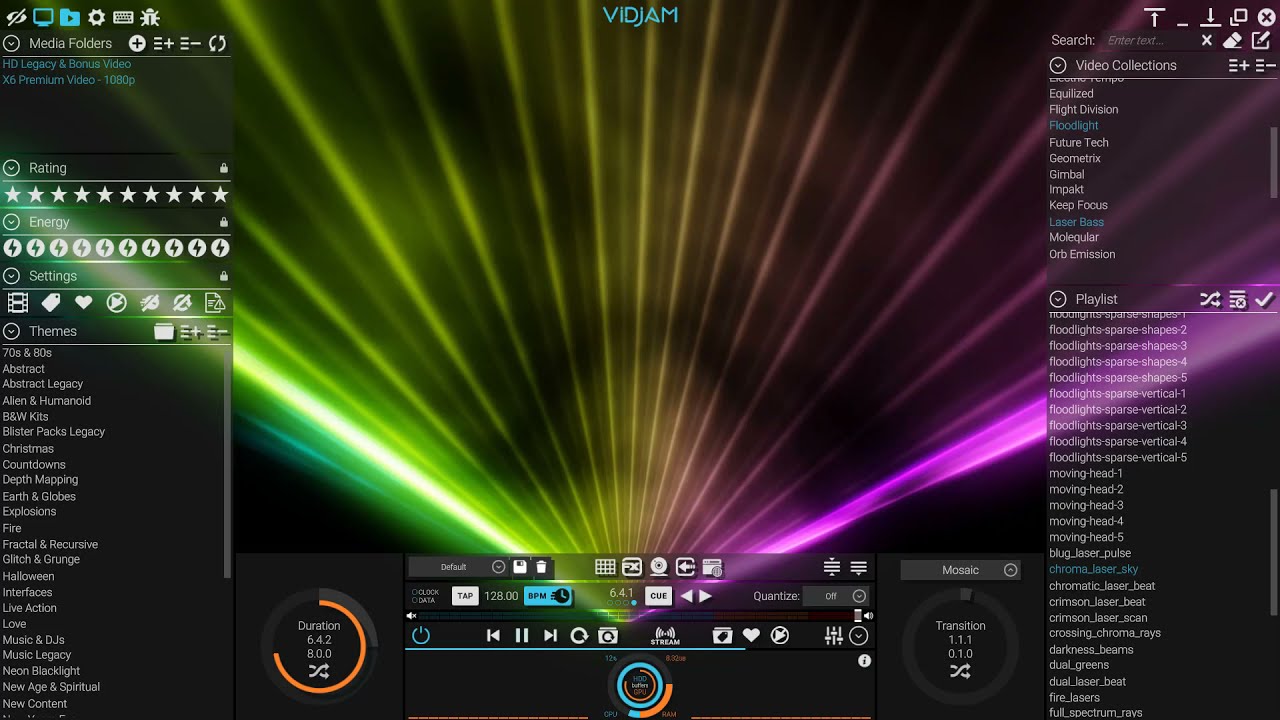Click the CUE button
This screenshot has height=720, width=1280.
click(658, 596)
